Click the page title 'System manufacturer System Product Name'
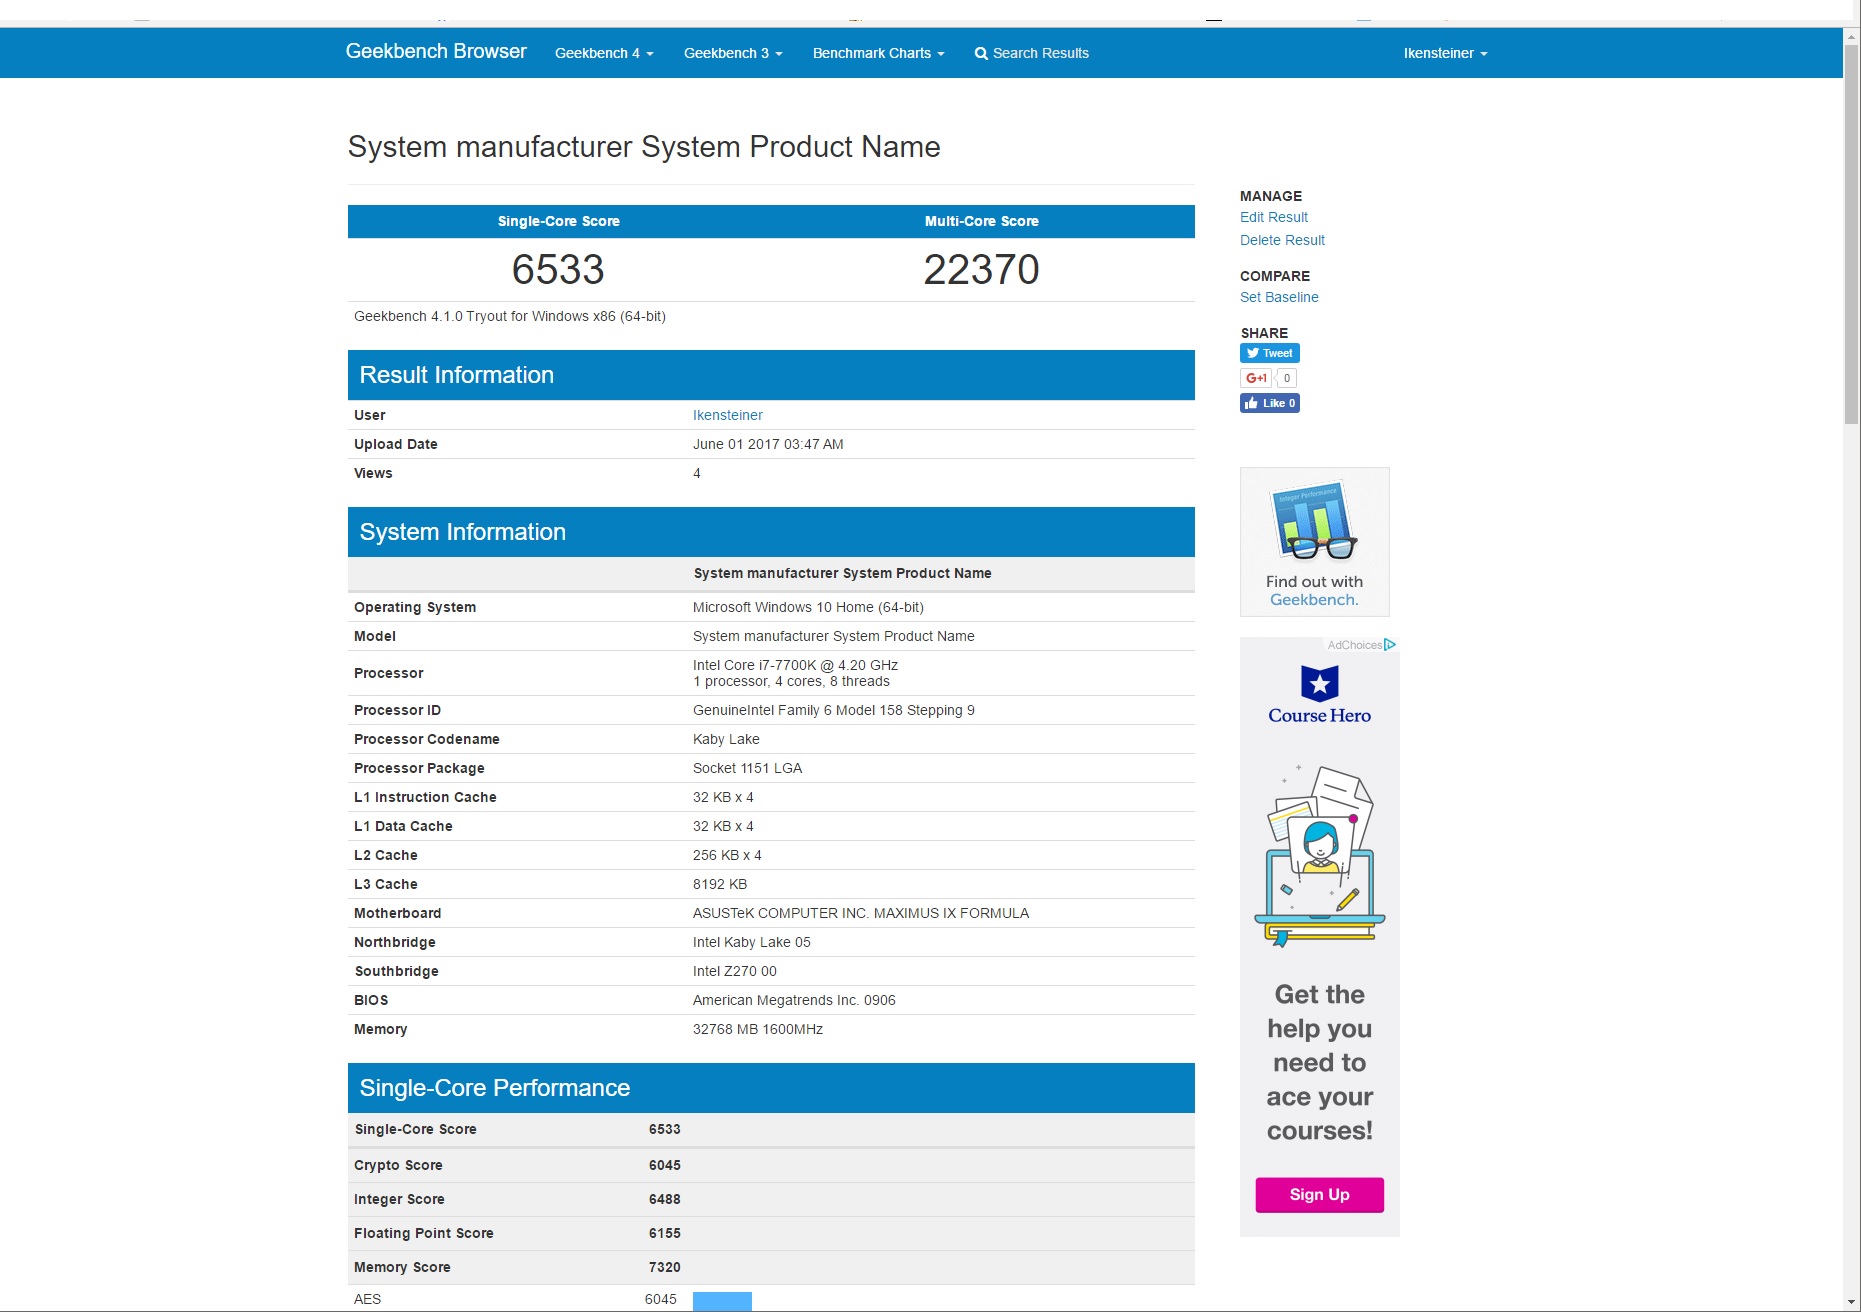The image size is (1861, 1312). pyautogui.click(x=644, y=147)
